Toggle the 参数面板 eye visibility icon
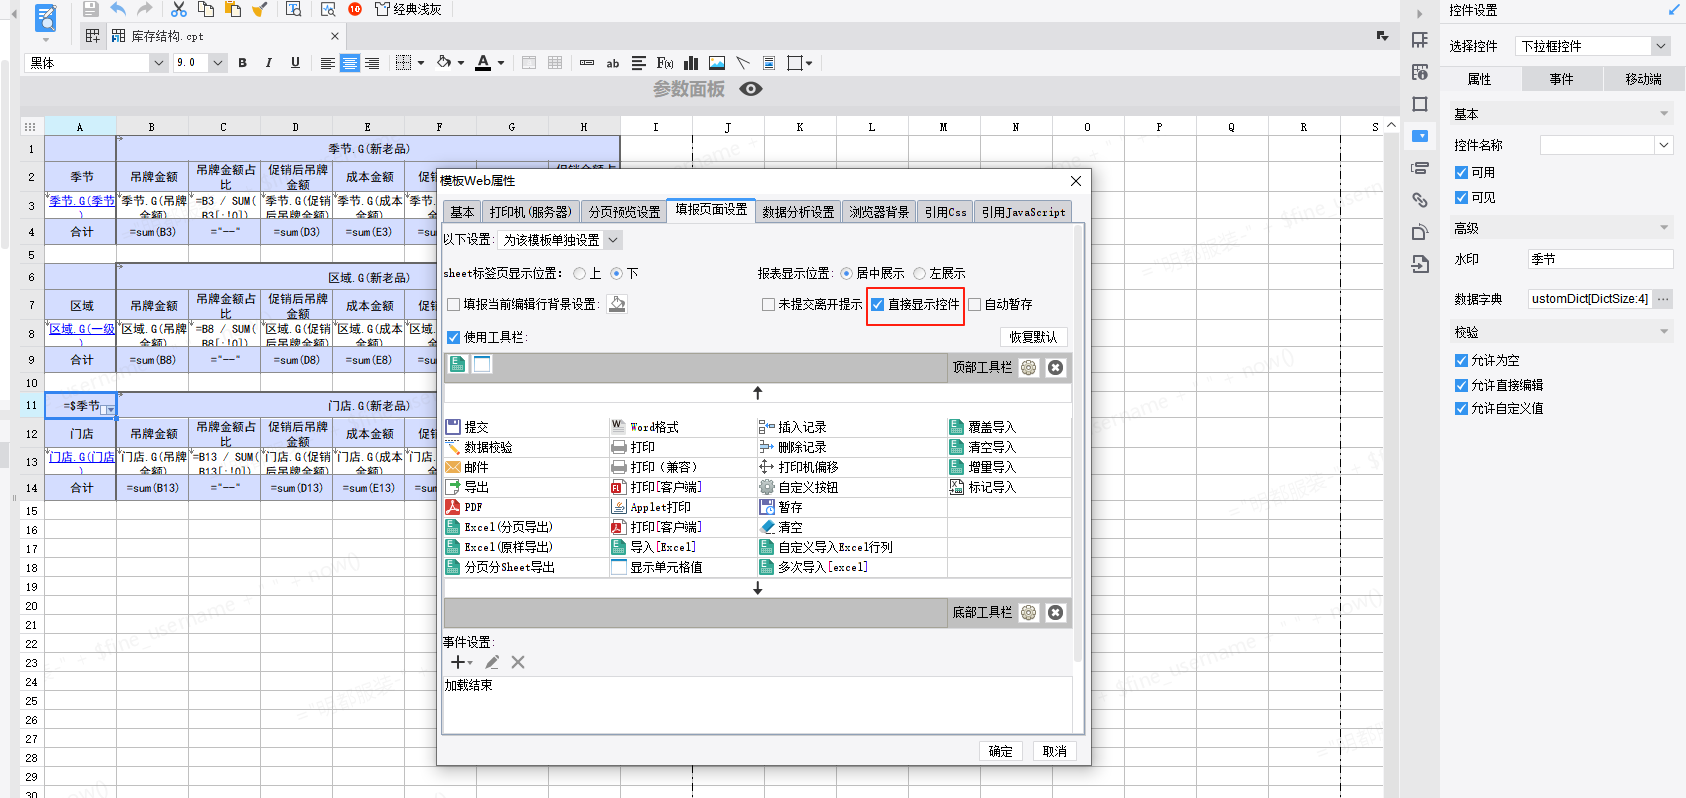The width and height of the screenshot is (1686, 798). click(750, 89)
